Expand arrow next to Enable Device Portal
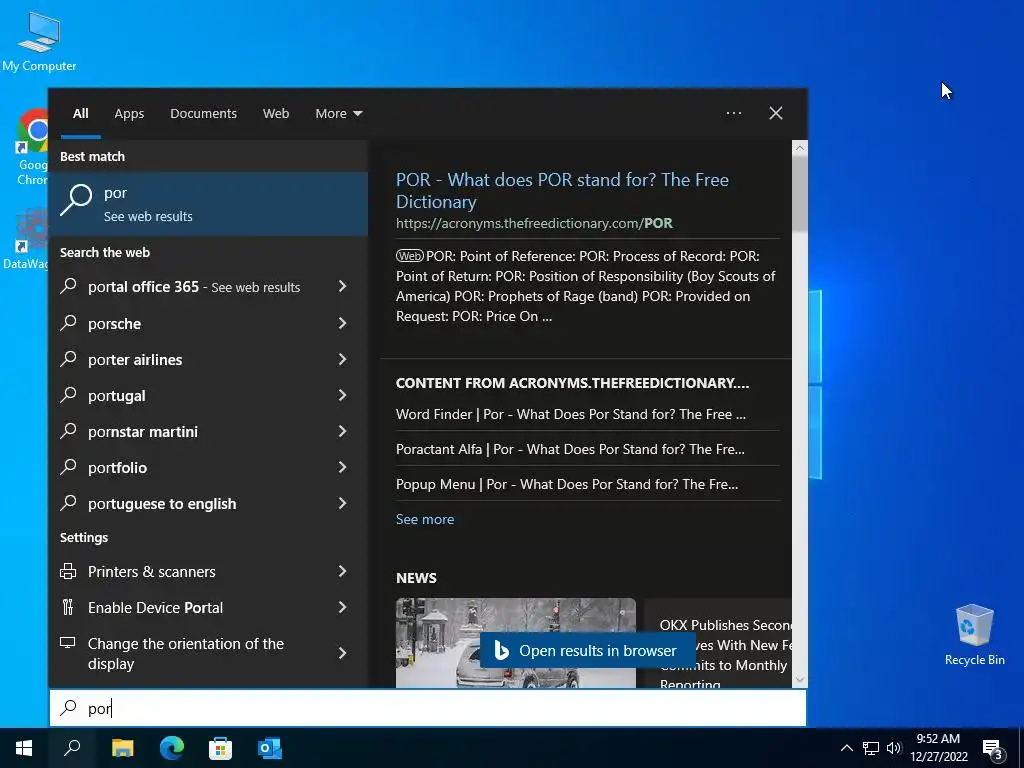This screenshot has width=1024, height=768. pos(342,607)
